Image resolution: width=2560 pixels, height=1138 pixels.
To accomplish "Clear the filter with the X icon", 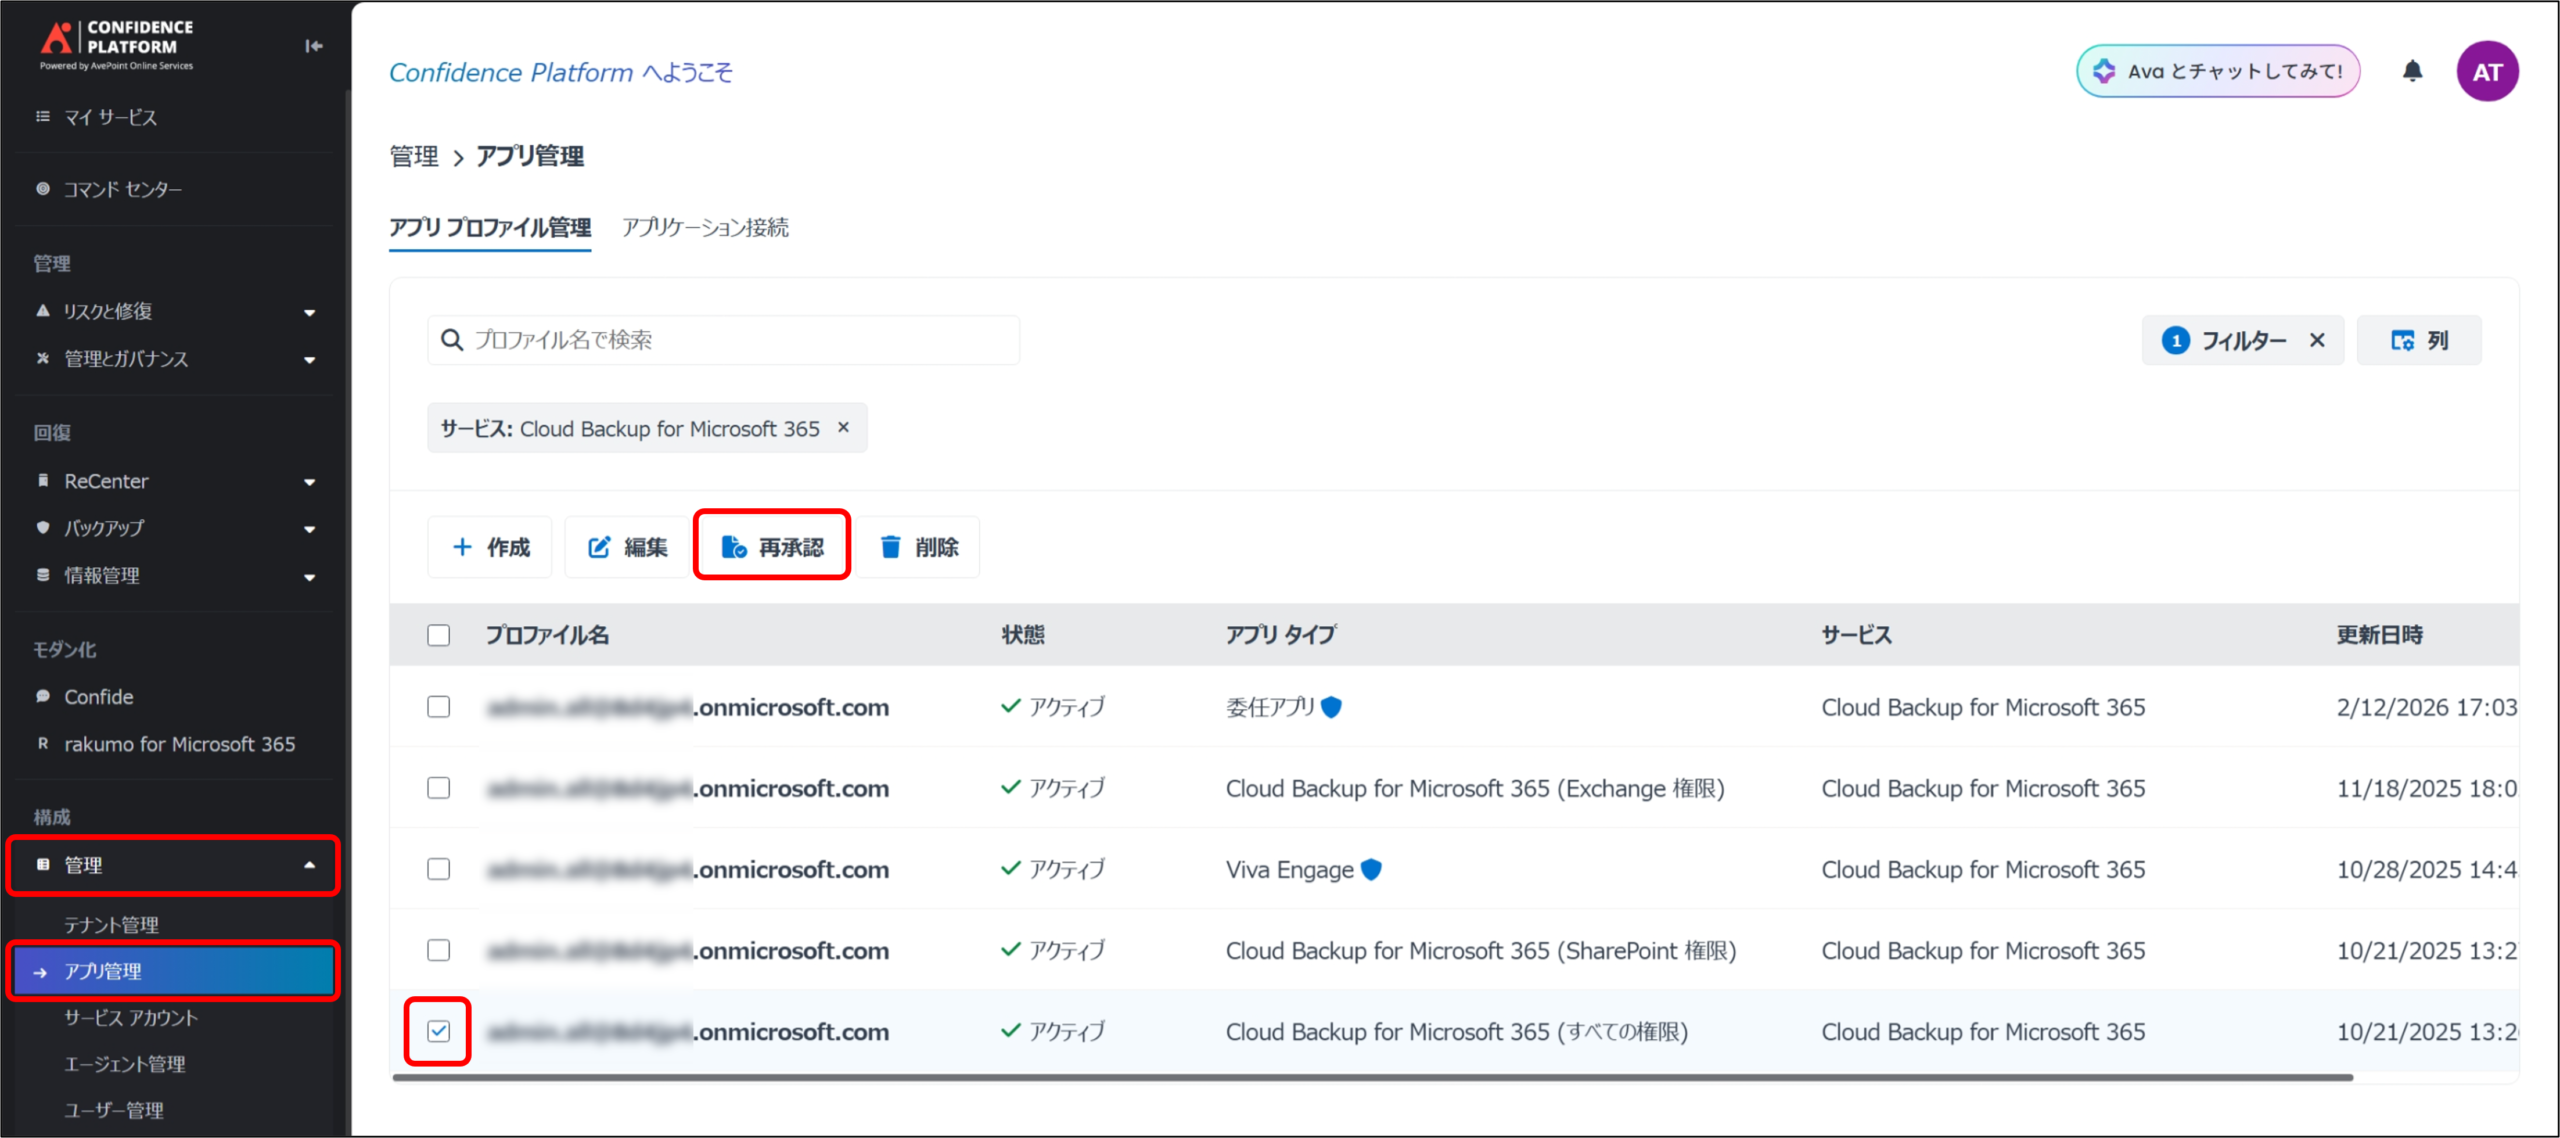I will pos(2317,341).
